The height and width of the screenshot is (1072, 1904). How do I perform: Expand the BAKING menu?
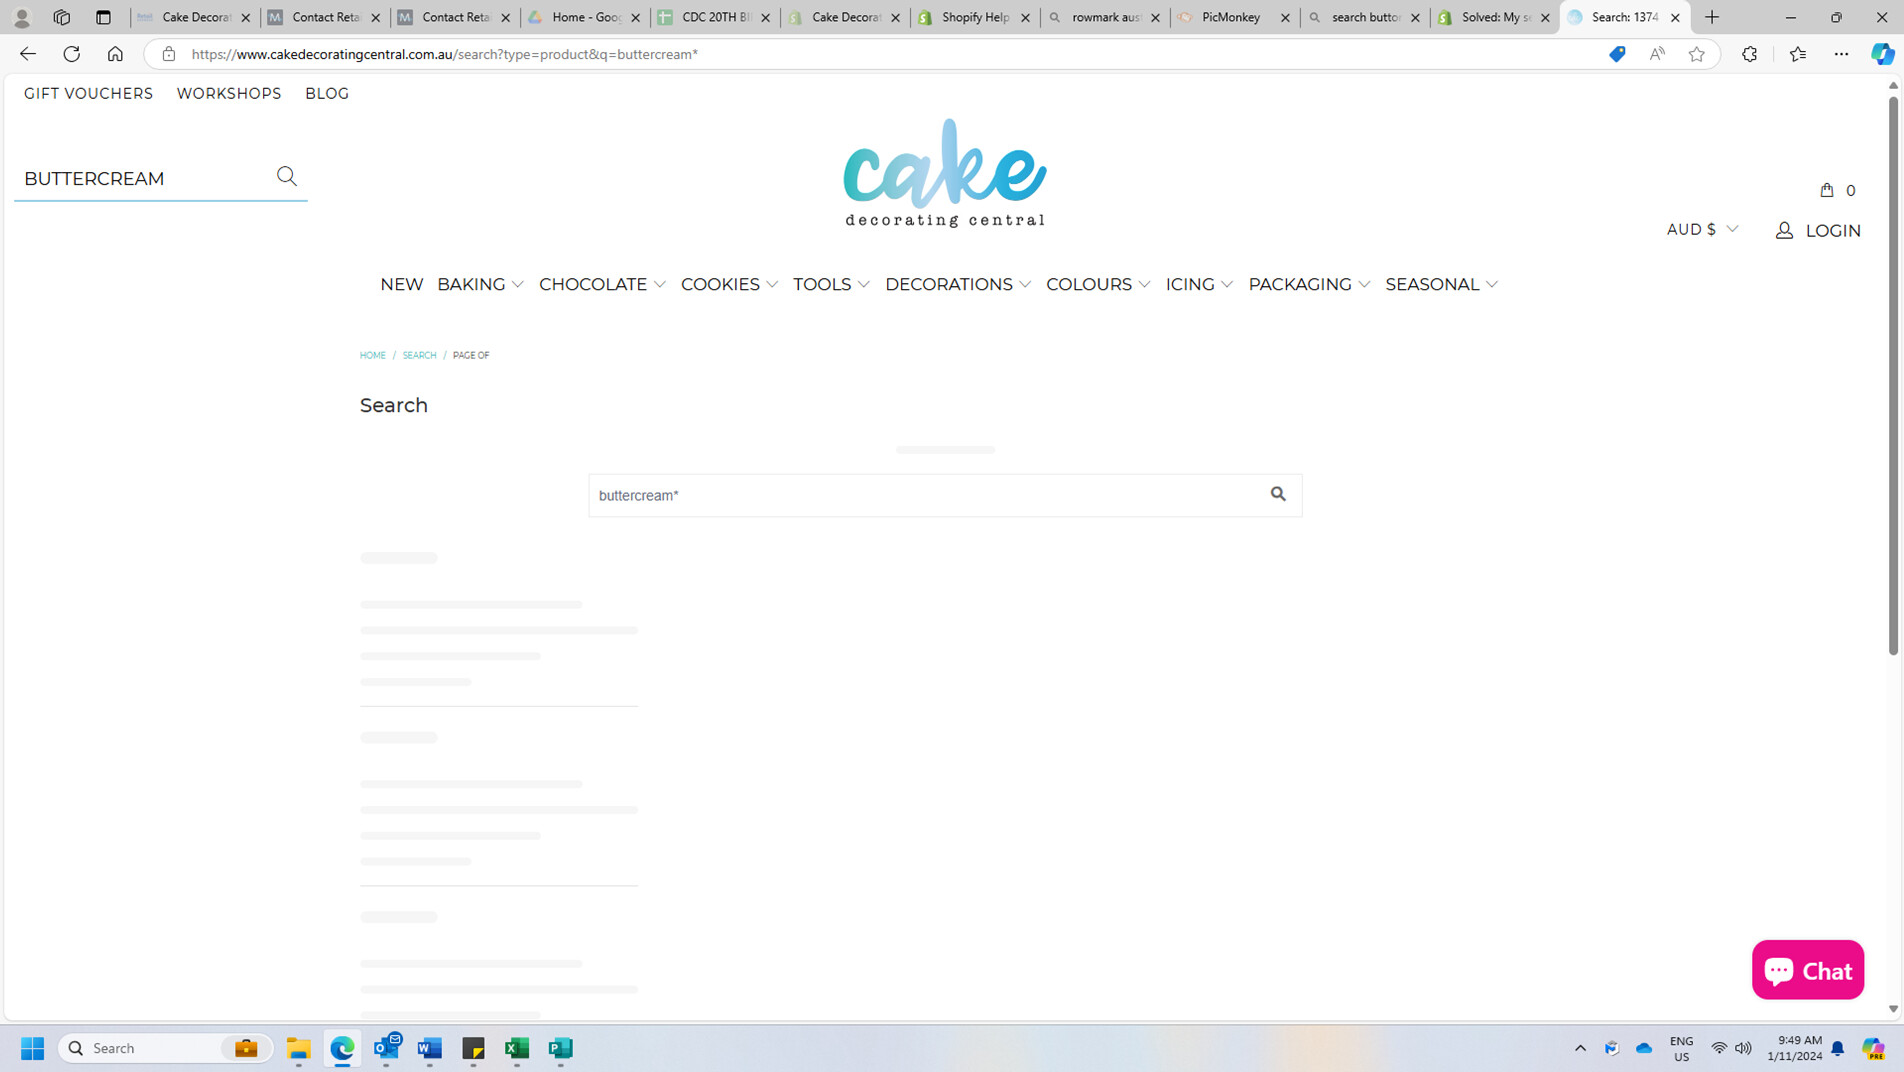click(x=480, y=285)
